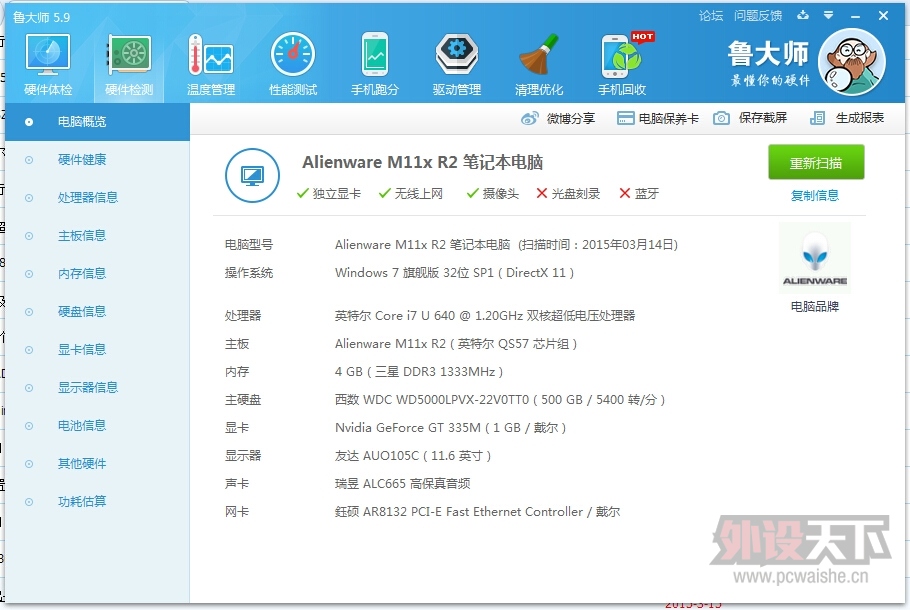Share via 微博分享

point(558,118)
